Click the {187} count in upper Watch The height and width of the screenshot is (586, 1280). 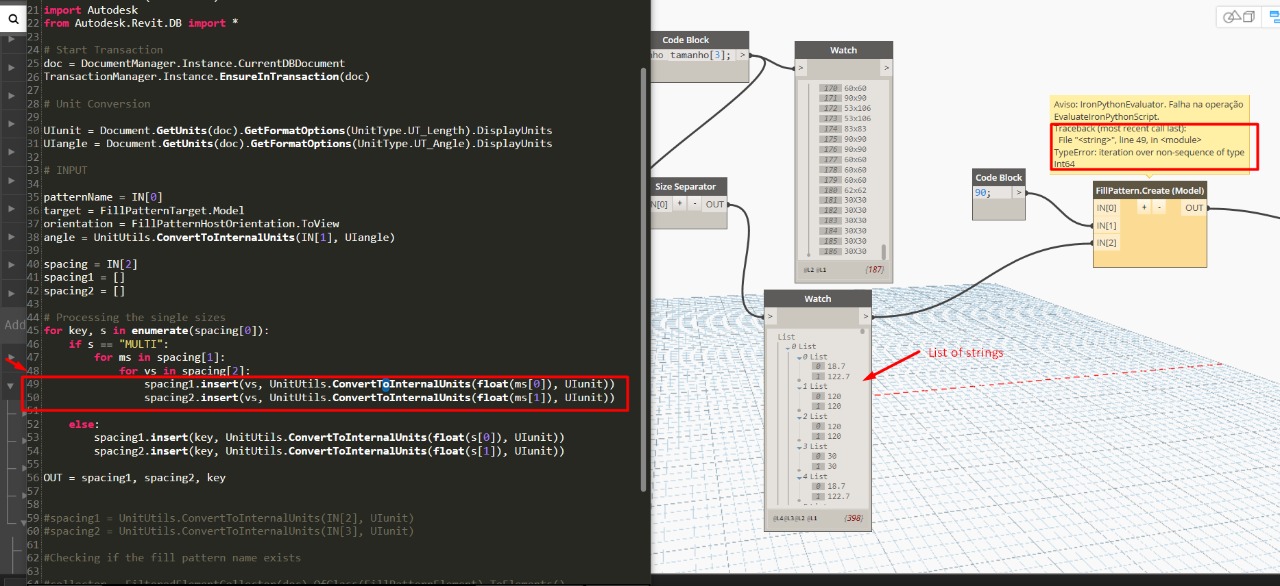tap(877, 270)
